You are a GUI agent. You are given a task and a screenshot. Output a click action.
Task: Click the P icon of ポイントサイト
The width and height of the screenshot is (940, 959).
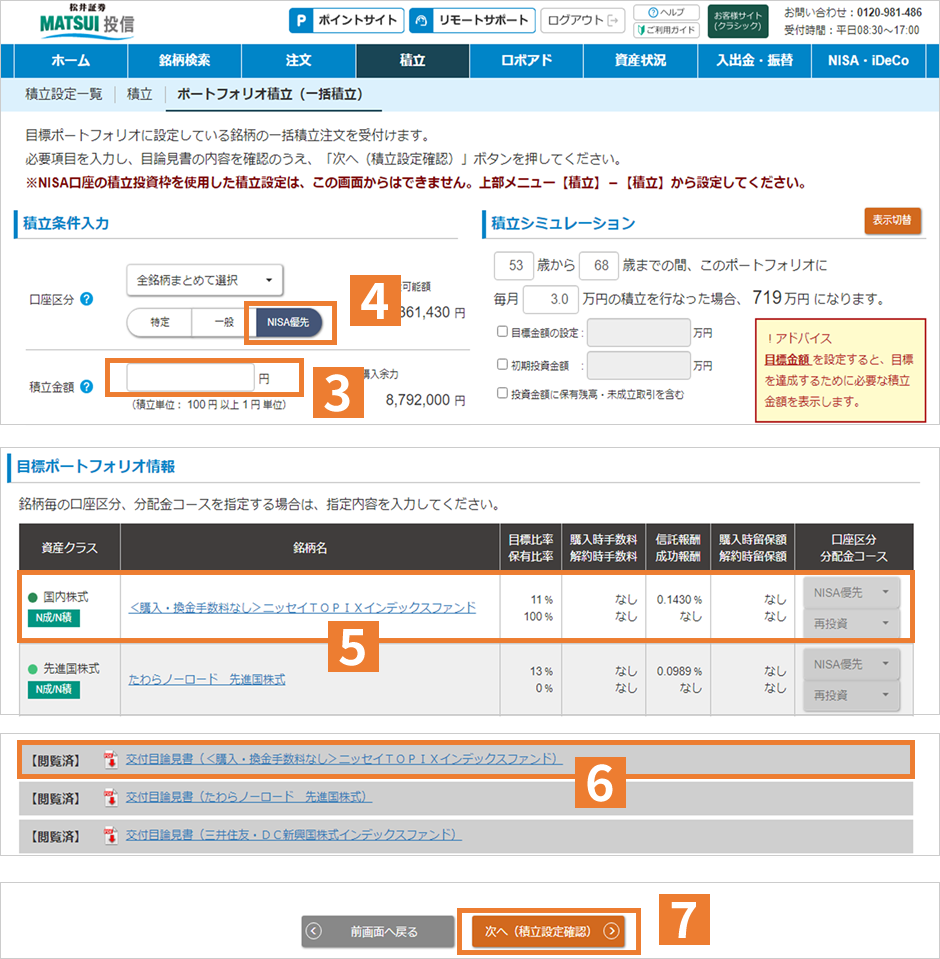[301, 20]
